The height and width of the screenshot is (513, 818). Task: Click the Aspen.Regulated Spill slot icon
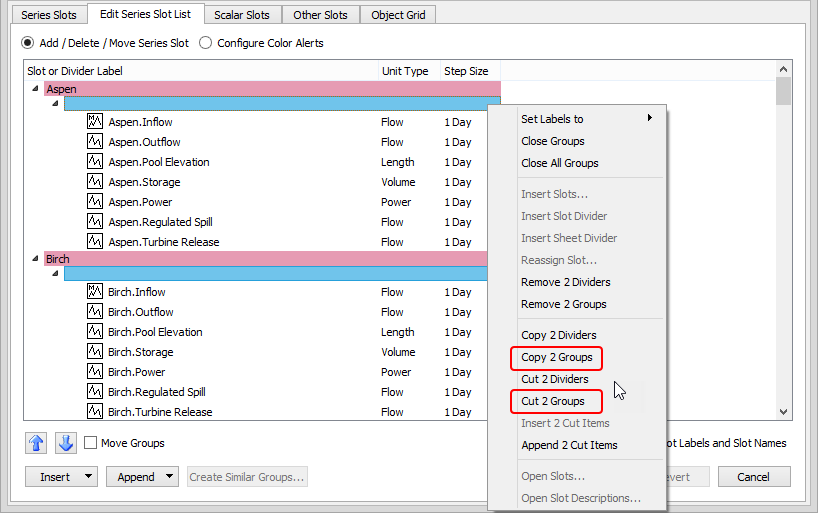pyautogui.click(x=96, y=222)
